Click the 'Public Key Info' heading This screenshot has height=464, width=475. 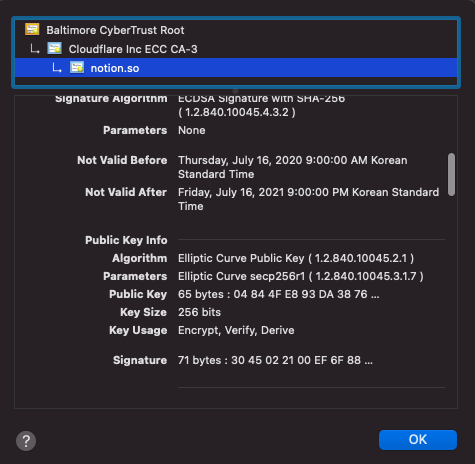coord(126,240)
